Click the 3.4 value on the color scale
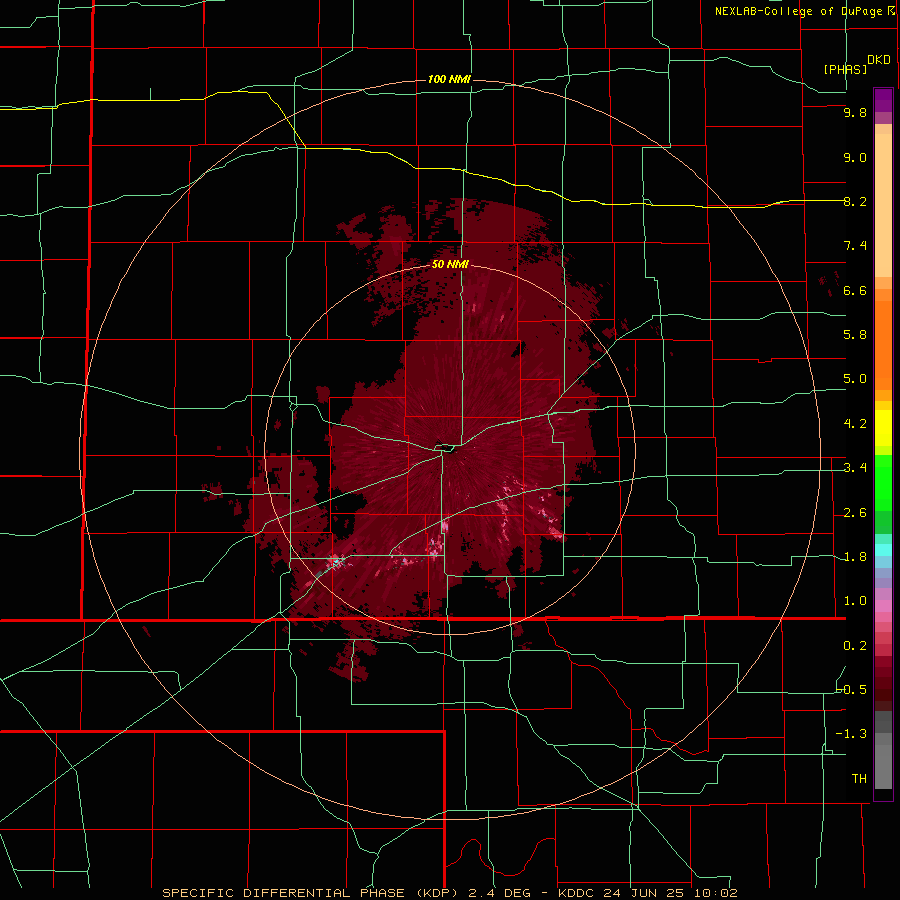900x900 pixels. [855, 468]
